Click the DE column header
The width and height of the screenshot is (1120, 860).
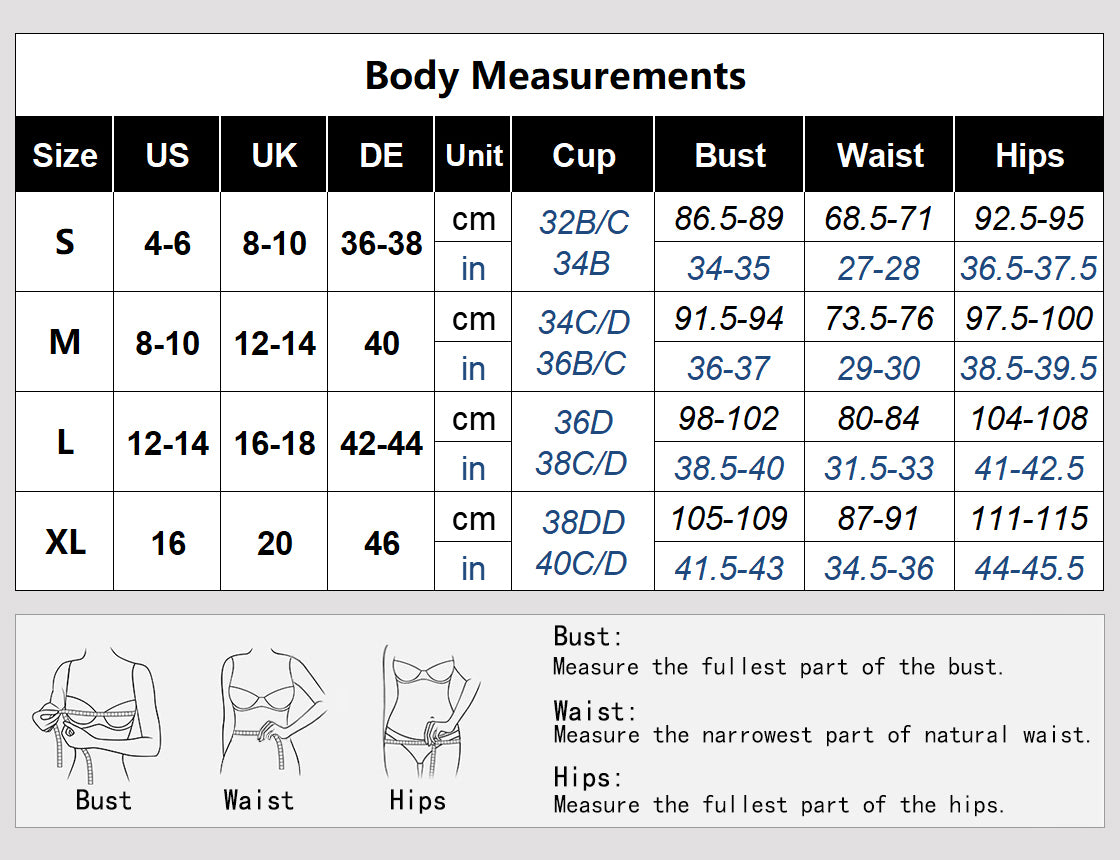coord(381,156)
